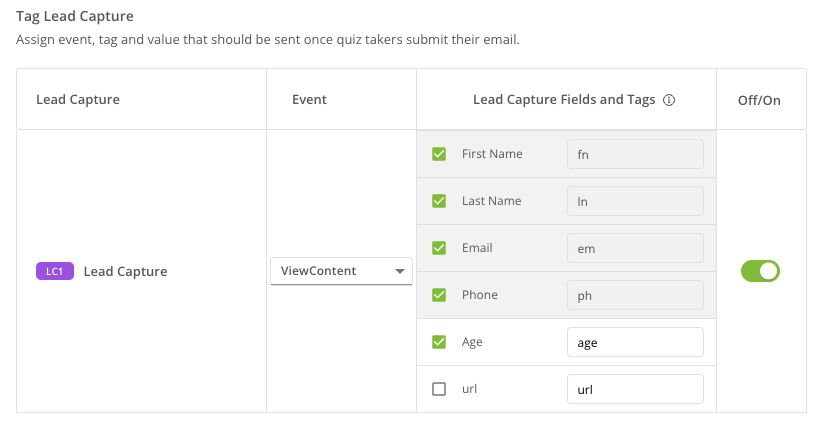This screenshot has height=423, width=821.
Task: Enable the url checkbox
Action: click(439, 389)
